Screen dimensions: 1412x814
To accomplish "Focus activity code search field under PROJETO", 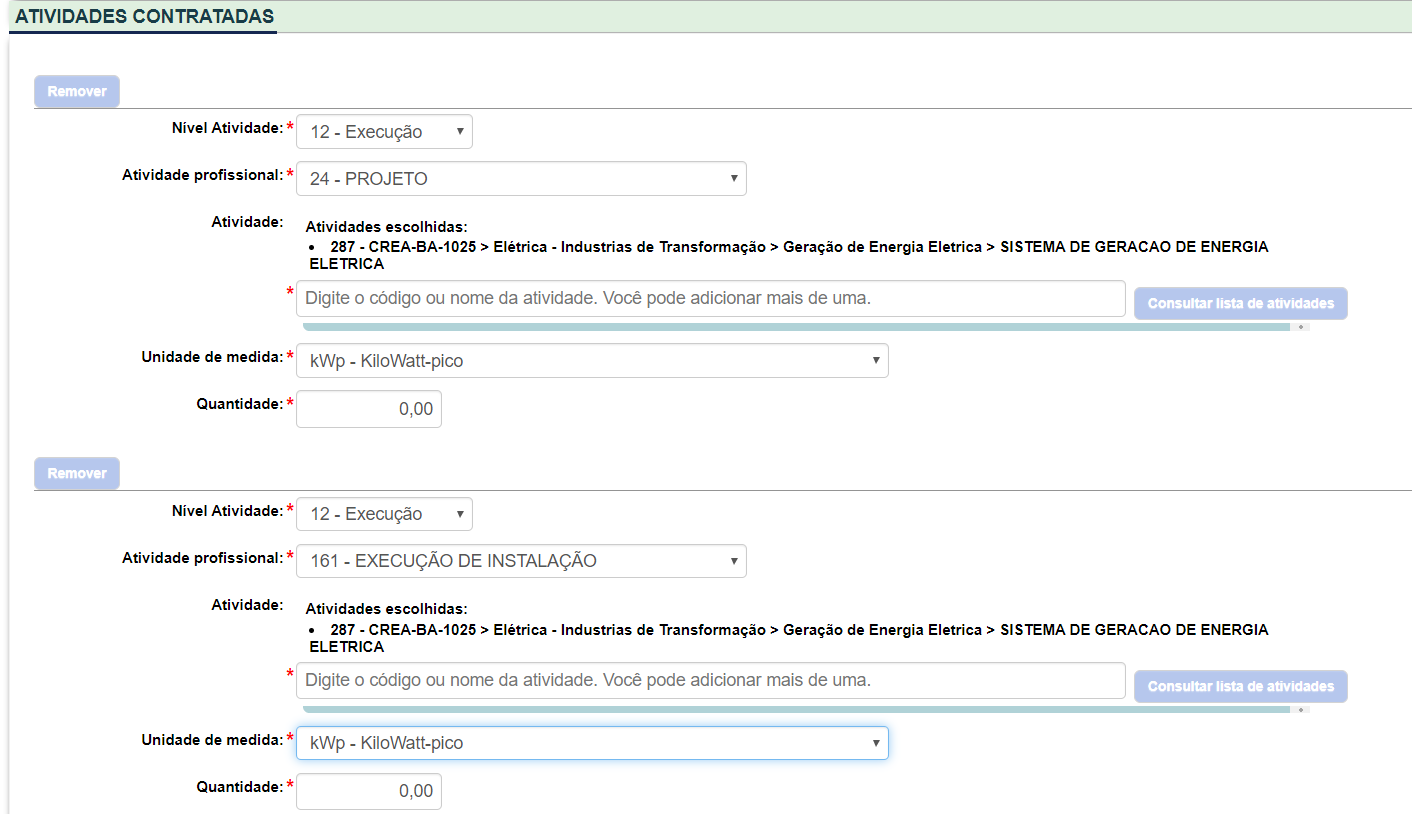I will pyautogui.click(x=710, y=298).
